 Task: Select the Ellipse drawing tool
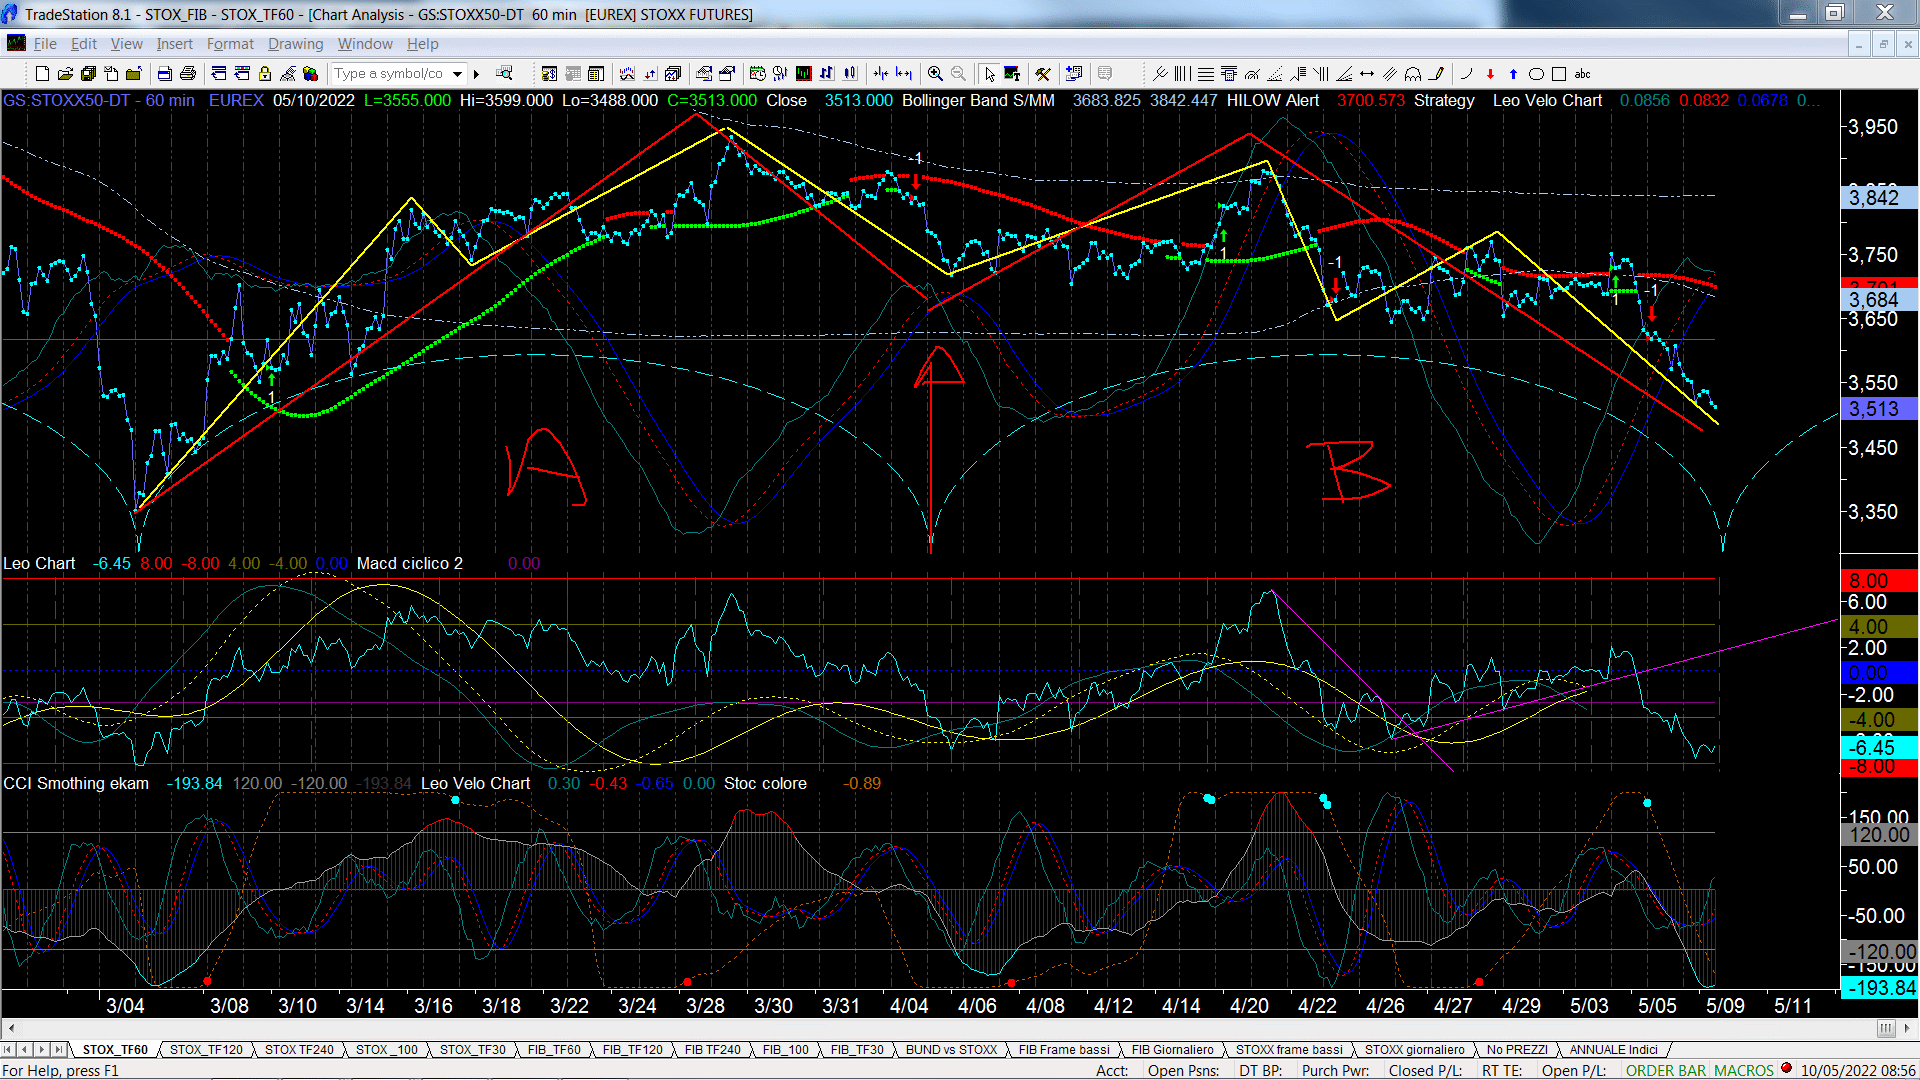tap(1536, 73)
